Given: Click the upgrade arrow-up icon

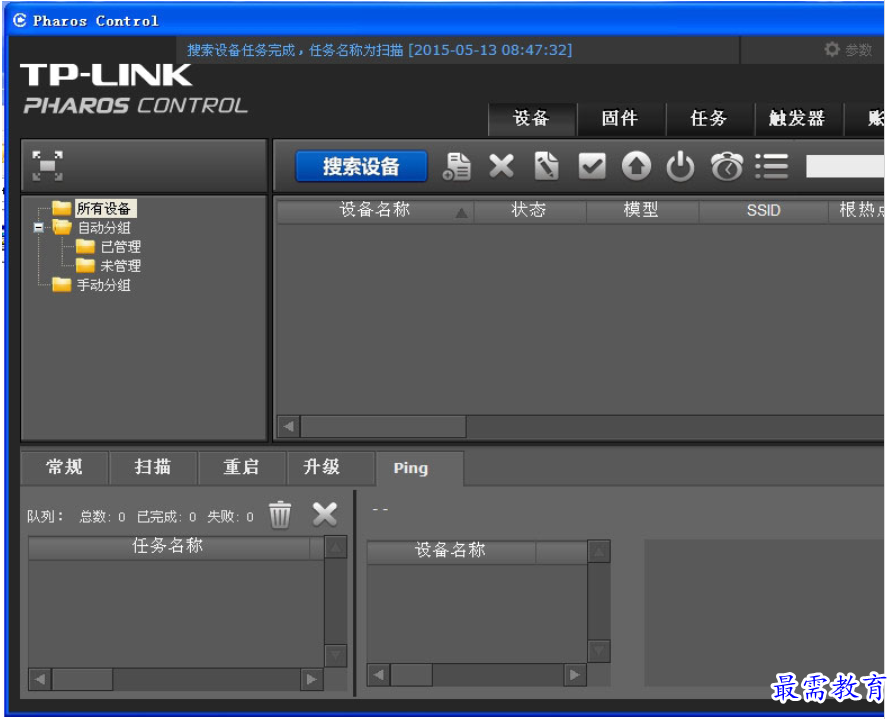Looking at the screenshot, I should click(x=636, y=167).
